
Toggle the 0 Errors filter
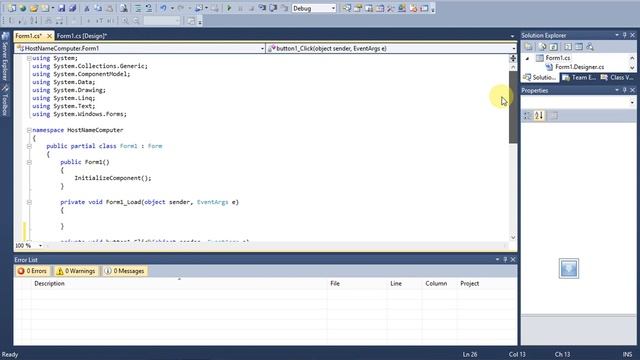[x=32, y=271]
